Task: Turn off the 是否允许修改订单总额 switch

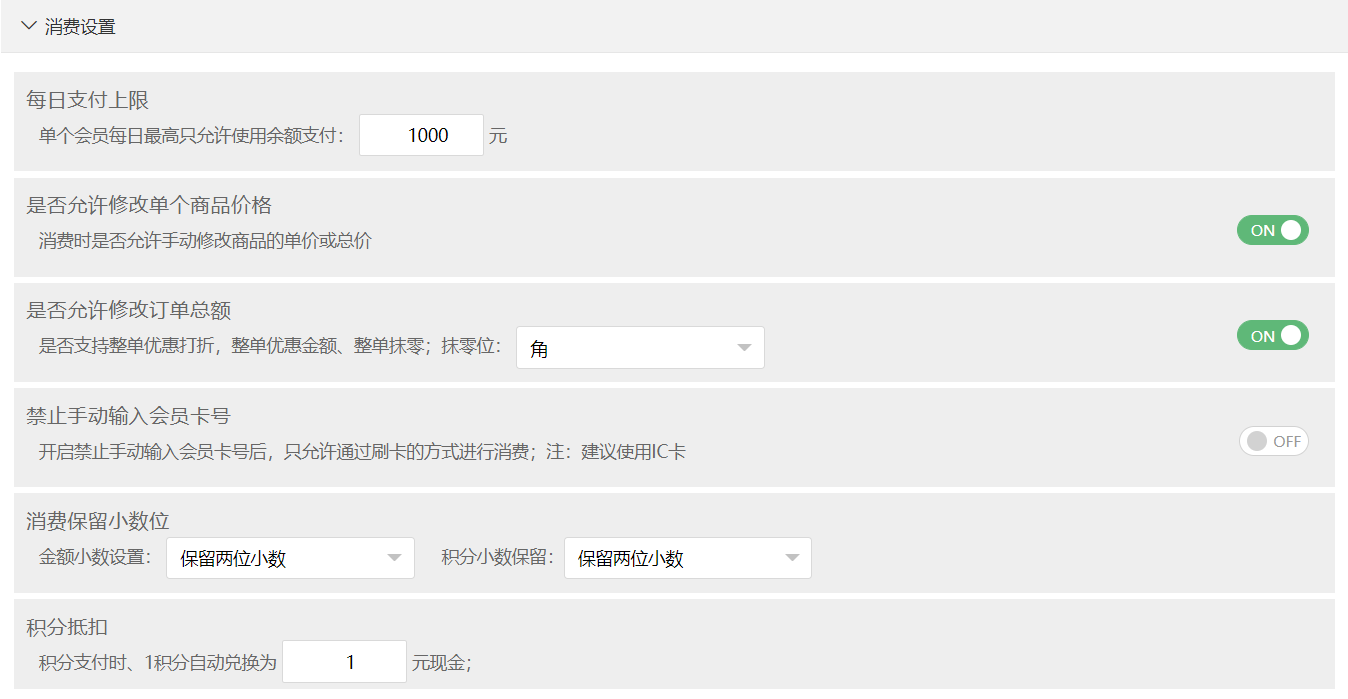Action: click(1272, 336)
